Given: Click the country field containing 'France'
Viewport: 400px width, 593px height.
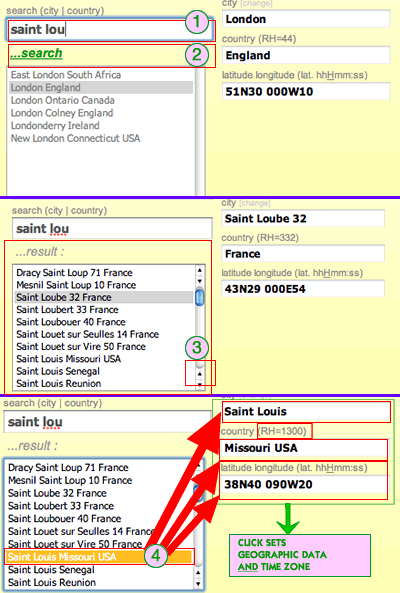Looking at the screenshot, I should coord(303,253).
